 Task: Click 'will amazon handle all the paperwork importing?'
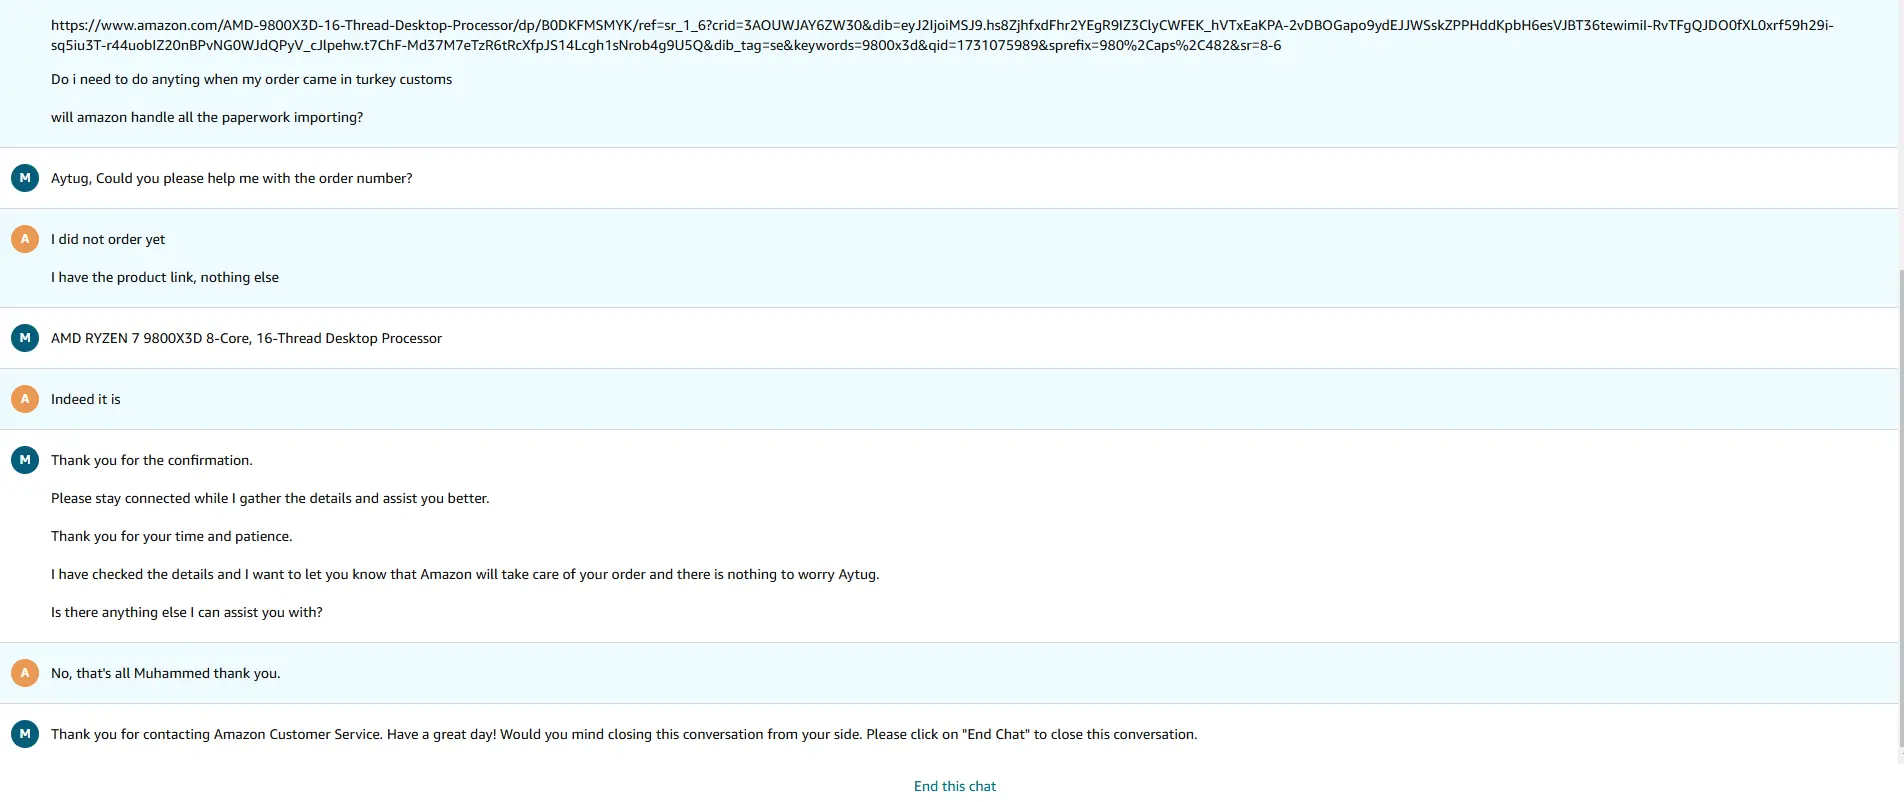(207, 117)
